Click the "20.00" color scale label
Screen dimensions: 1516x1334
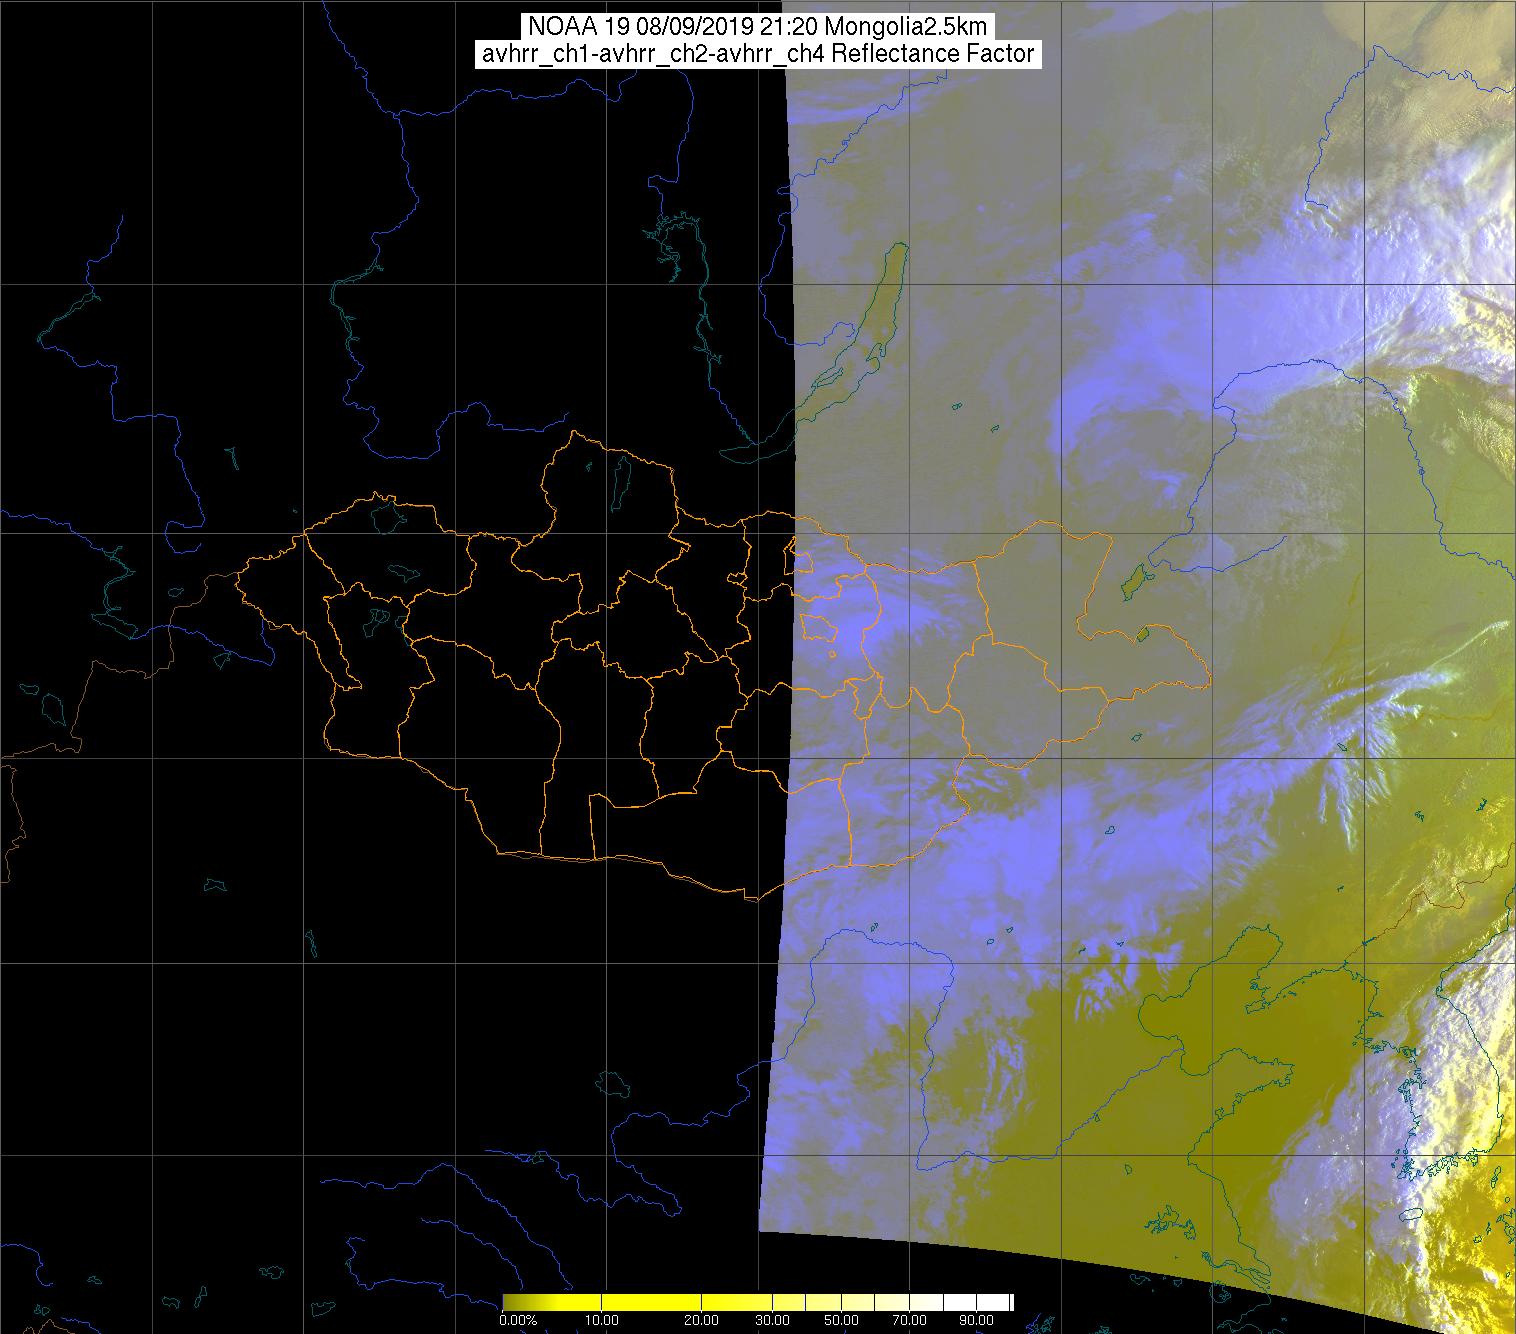tap(701, 1320)
